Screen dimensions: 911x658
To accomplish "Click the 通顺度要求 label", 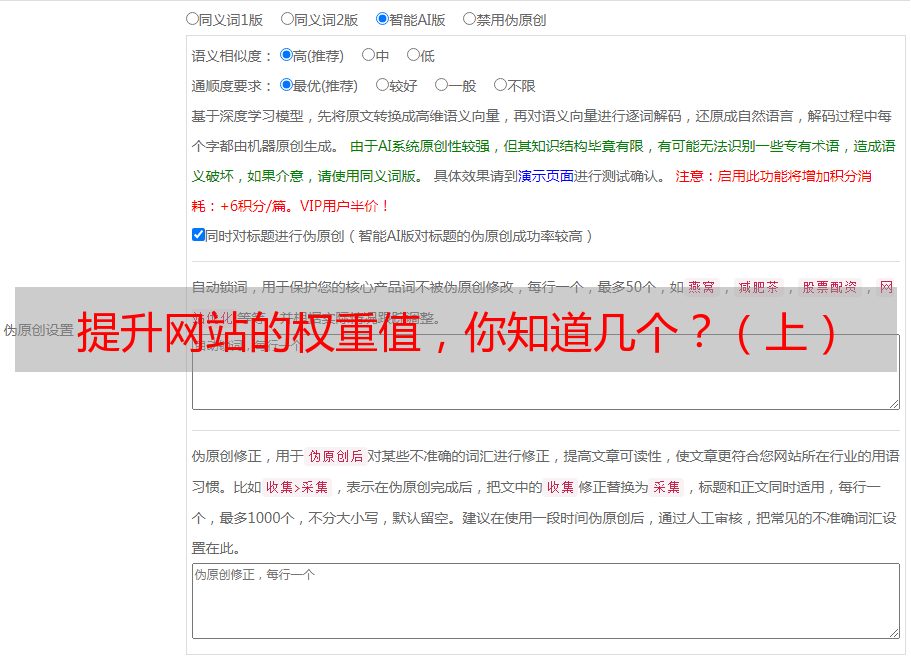I will point(232,87).
